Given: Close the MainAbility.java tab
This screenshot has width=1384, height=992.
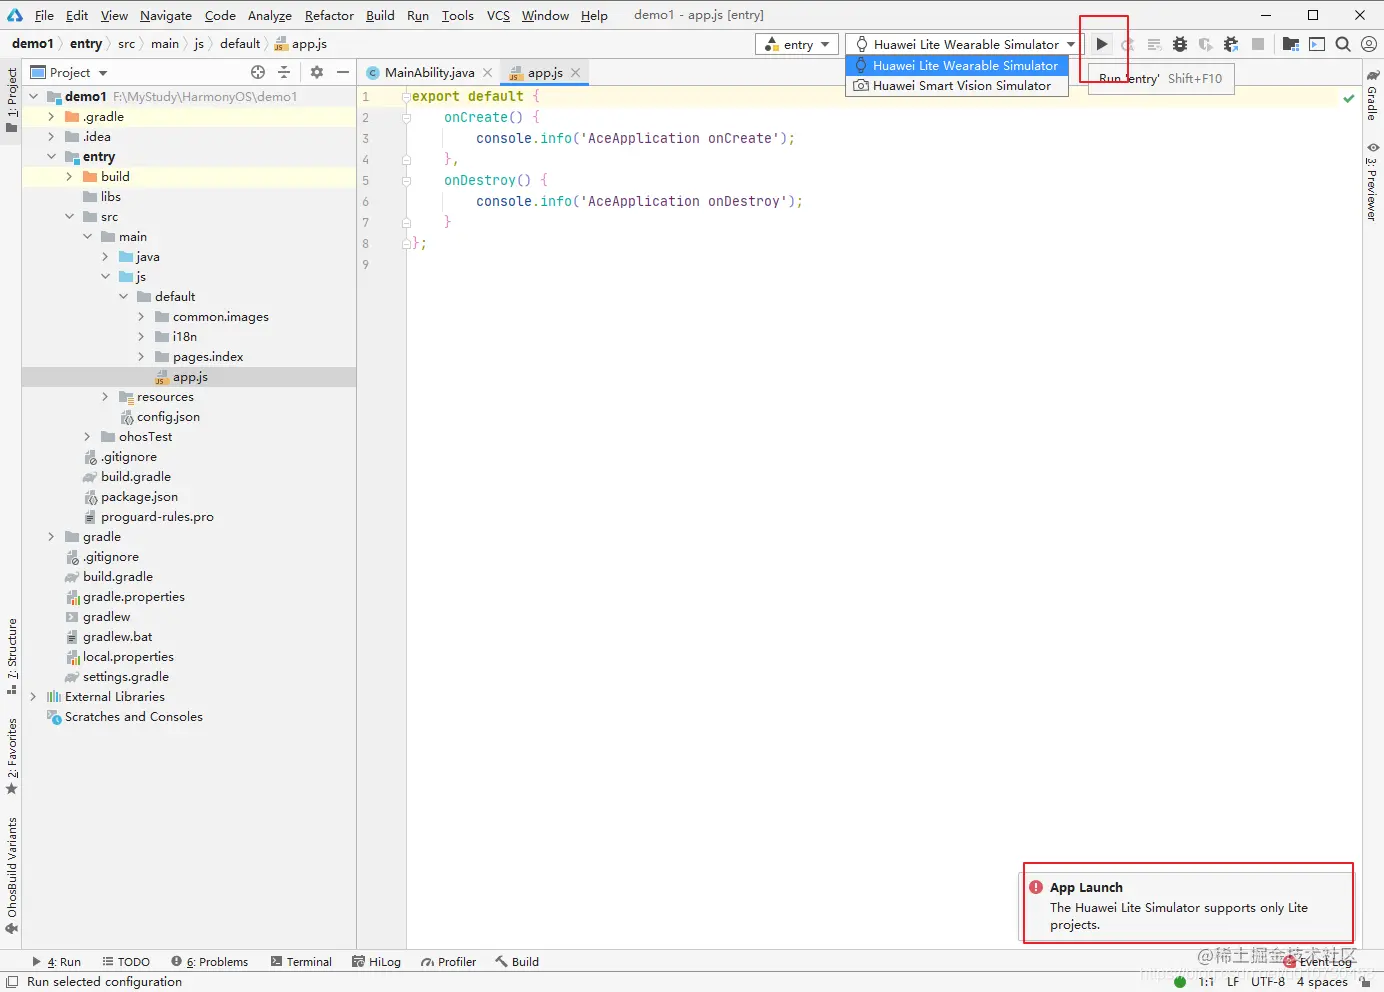Looking at the screenshot, I should pos(488,73).
